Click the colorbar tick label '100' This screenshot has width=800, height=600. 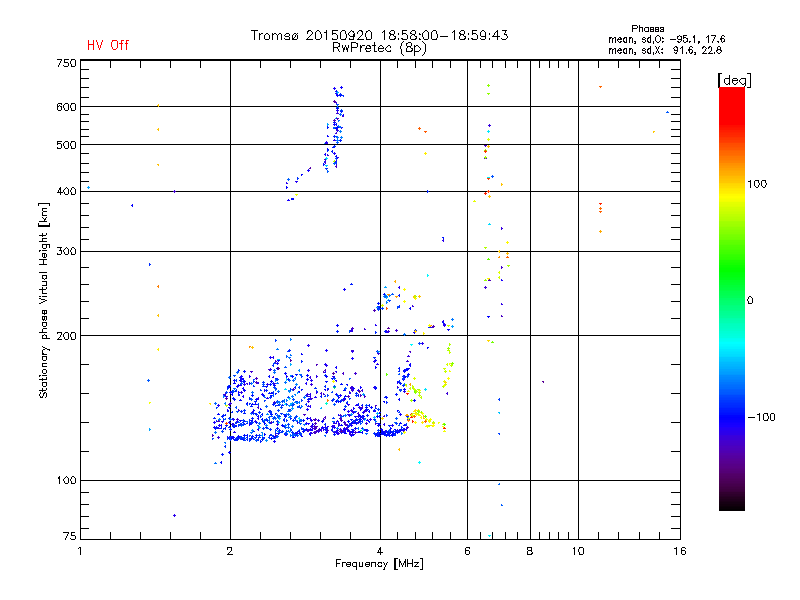point(757,184)
